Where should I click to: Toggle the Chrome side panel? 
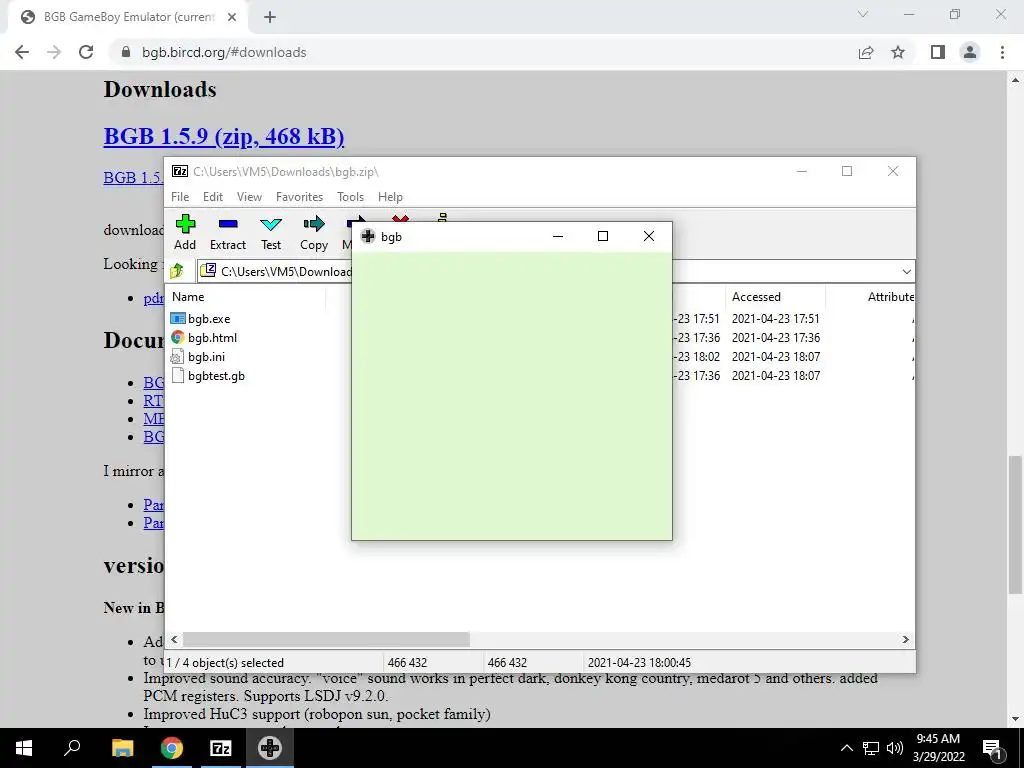[938, 52]
